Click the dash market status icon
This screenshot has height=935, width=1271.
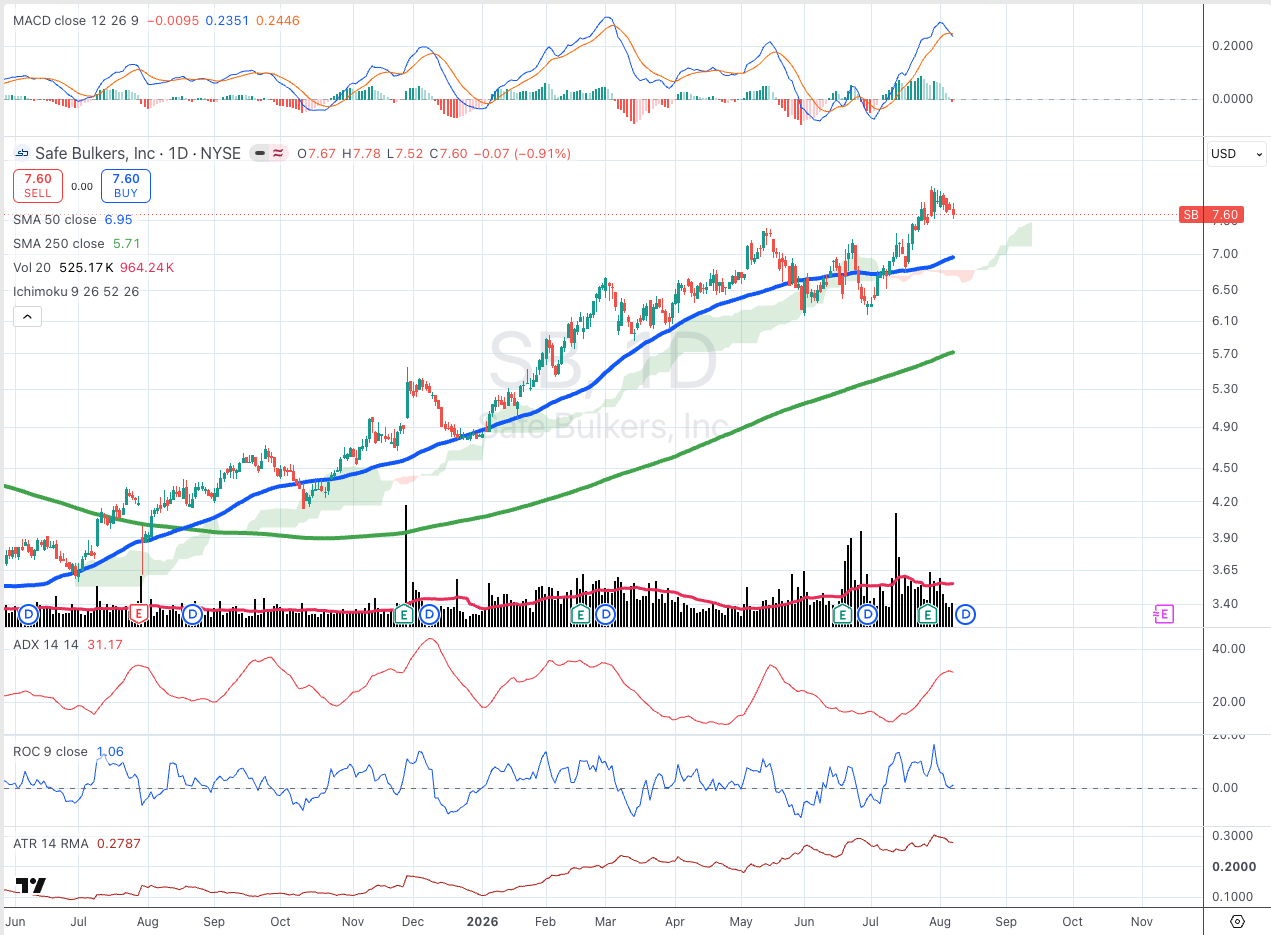tap(260, 153)
